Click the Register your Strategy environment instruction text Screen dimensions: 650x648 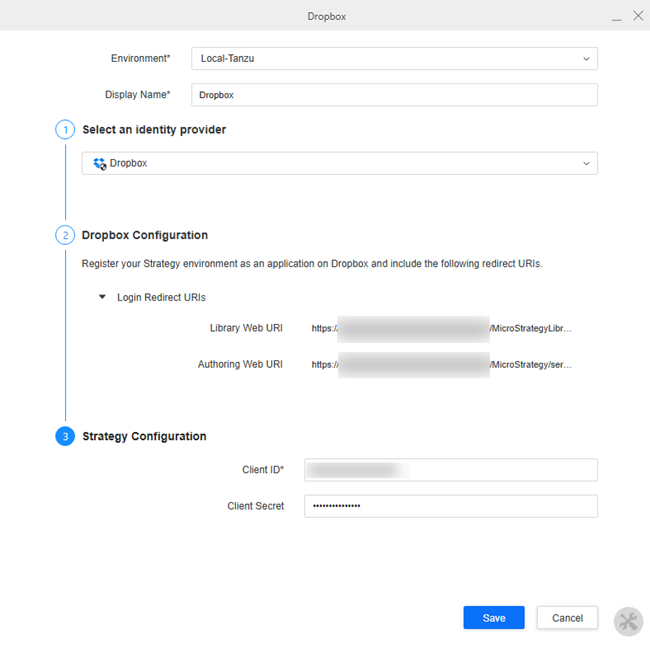click(x=312, y=264)
